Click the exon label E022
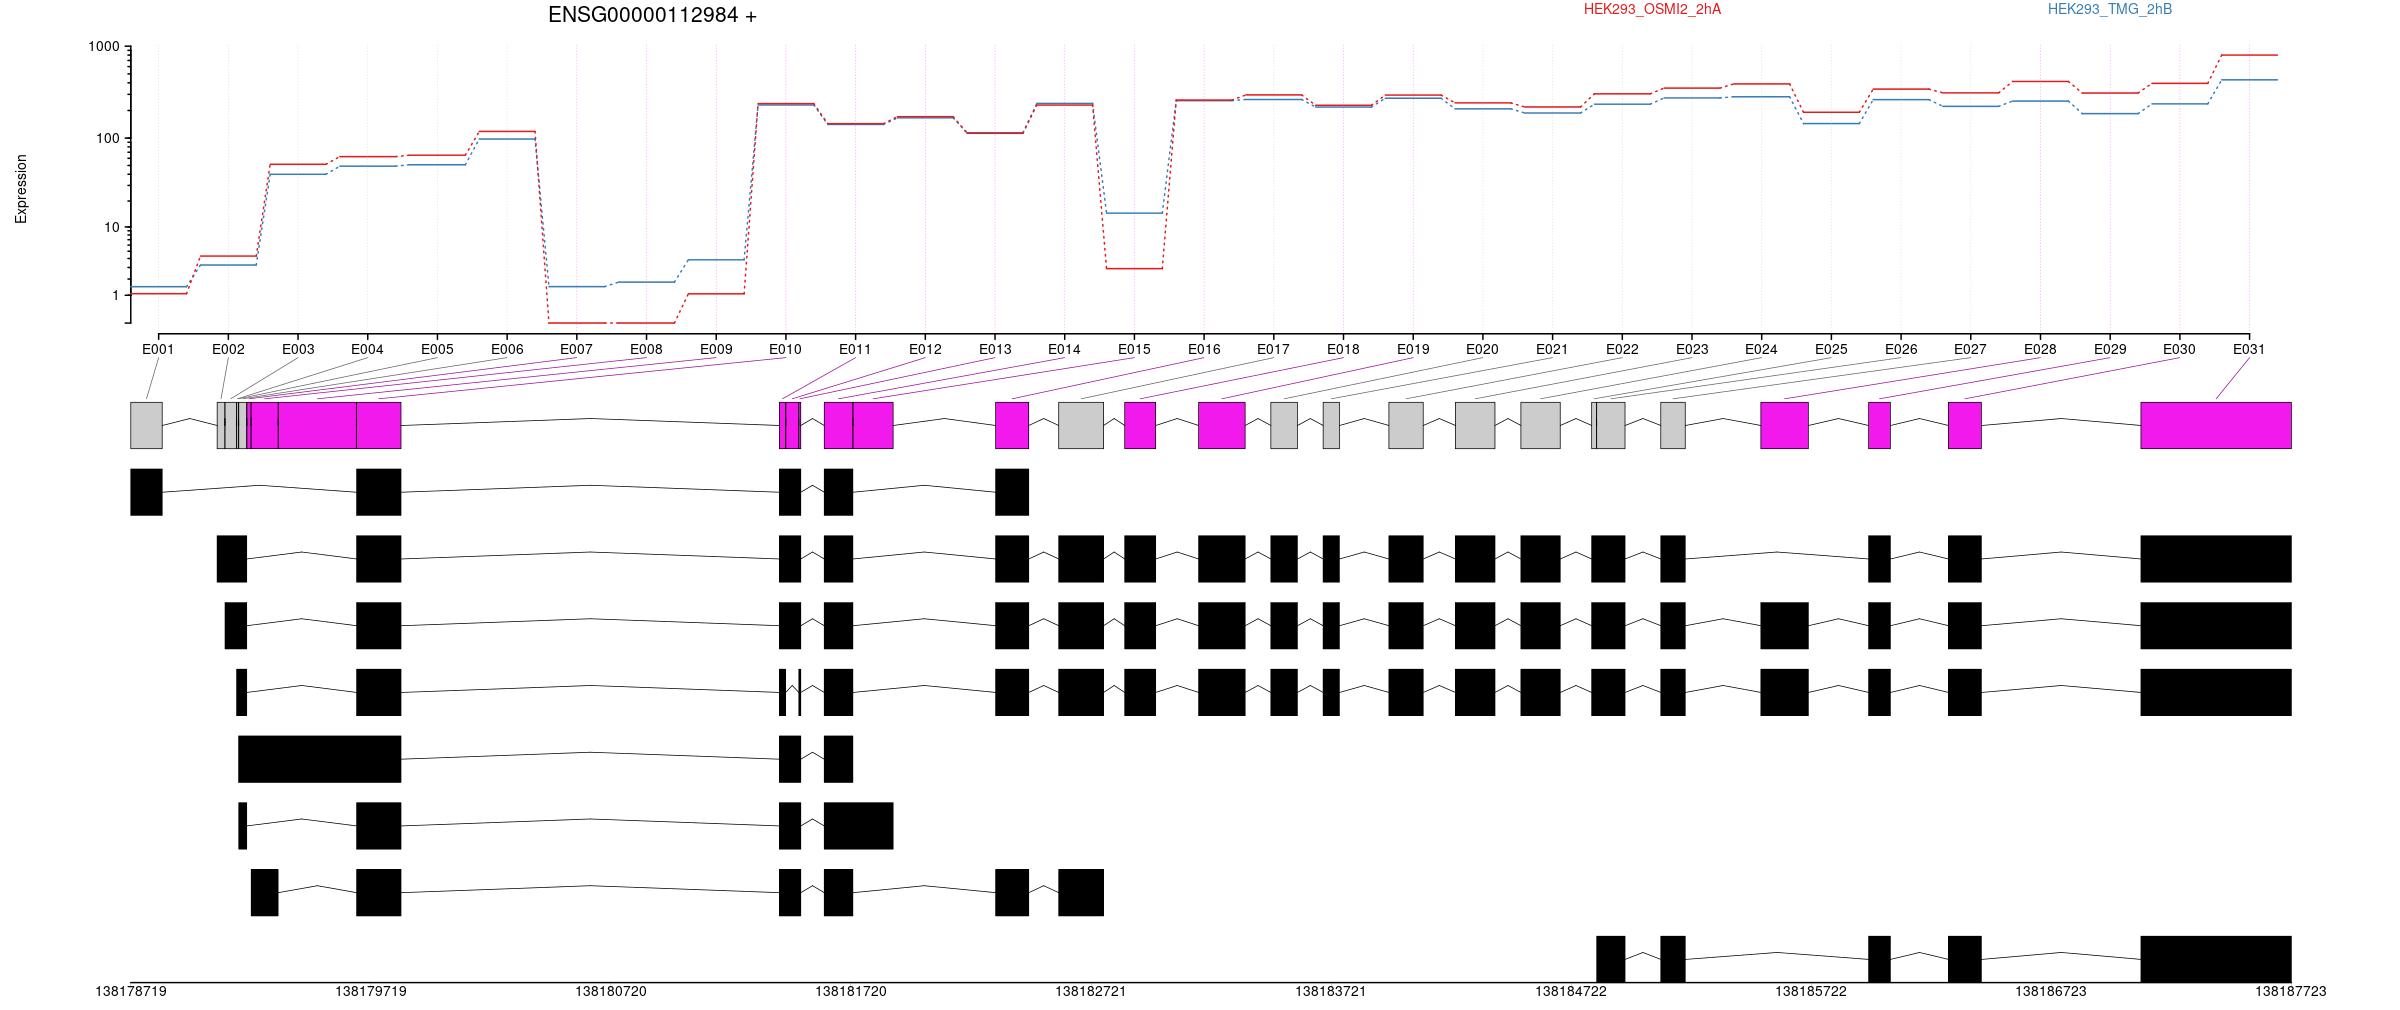Screen dimensions: 2400x1010 coord(1622,349)
